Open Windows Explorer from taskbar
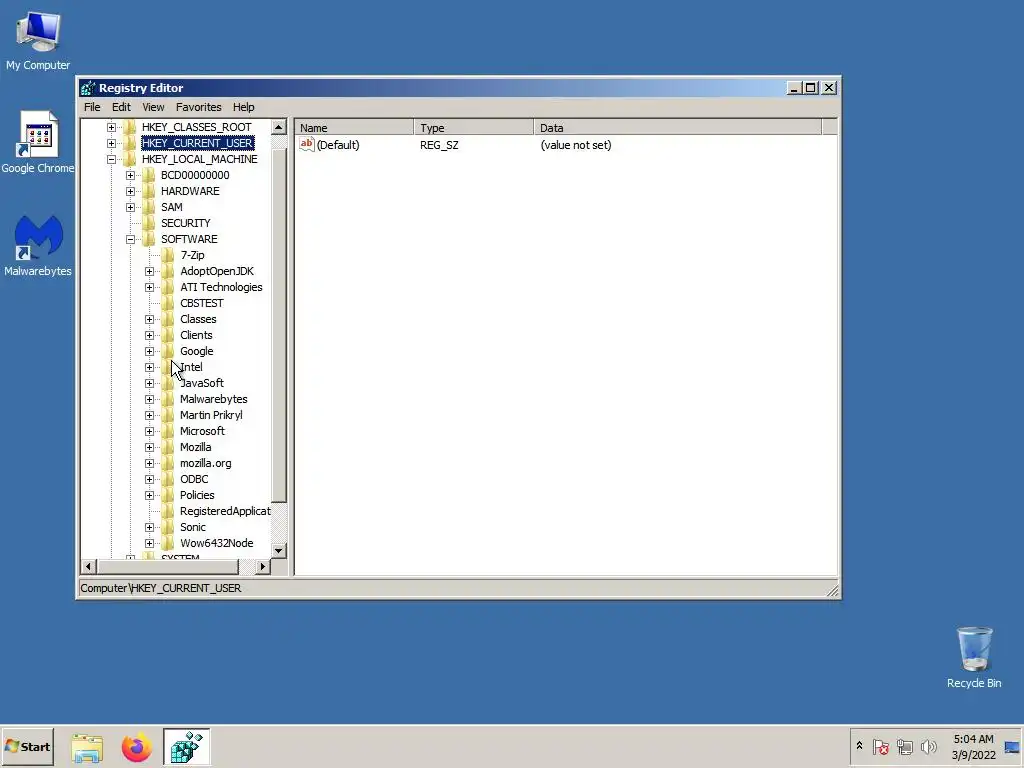Screen dimensions: 1024x768 coord(87,747)
